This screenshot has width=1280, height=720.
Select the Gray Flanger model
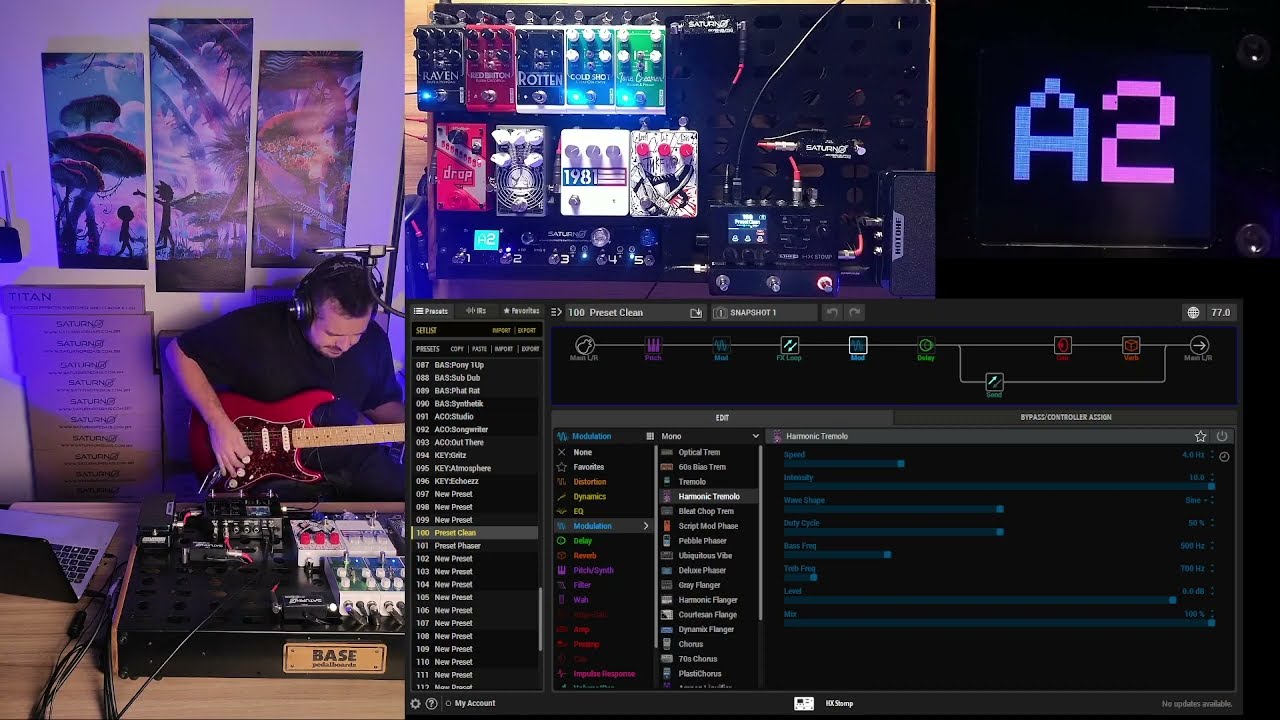click(x=707, y=585)
